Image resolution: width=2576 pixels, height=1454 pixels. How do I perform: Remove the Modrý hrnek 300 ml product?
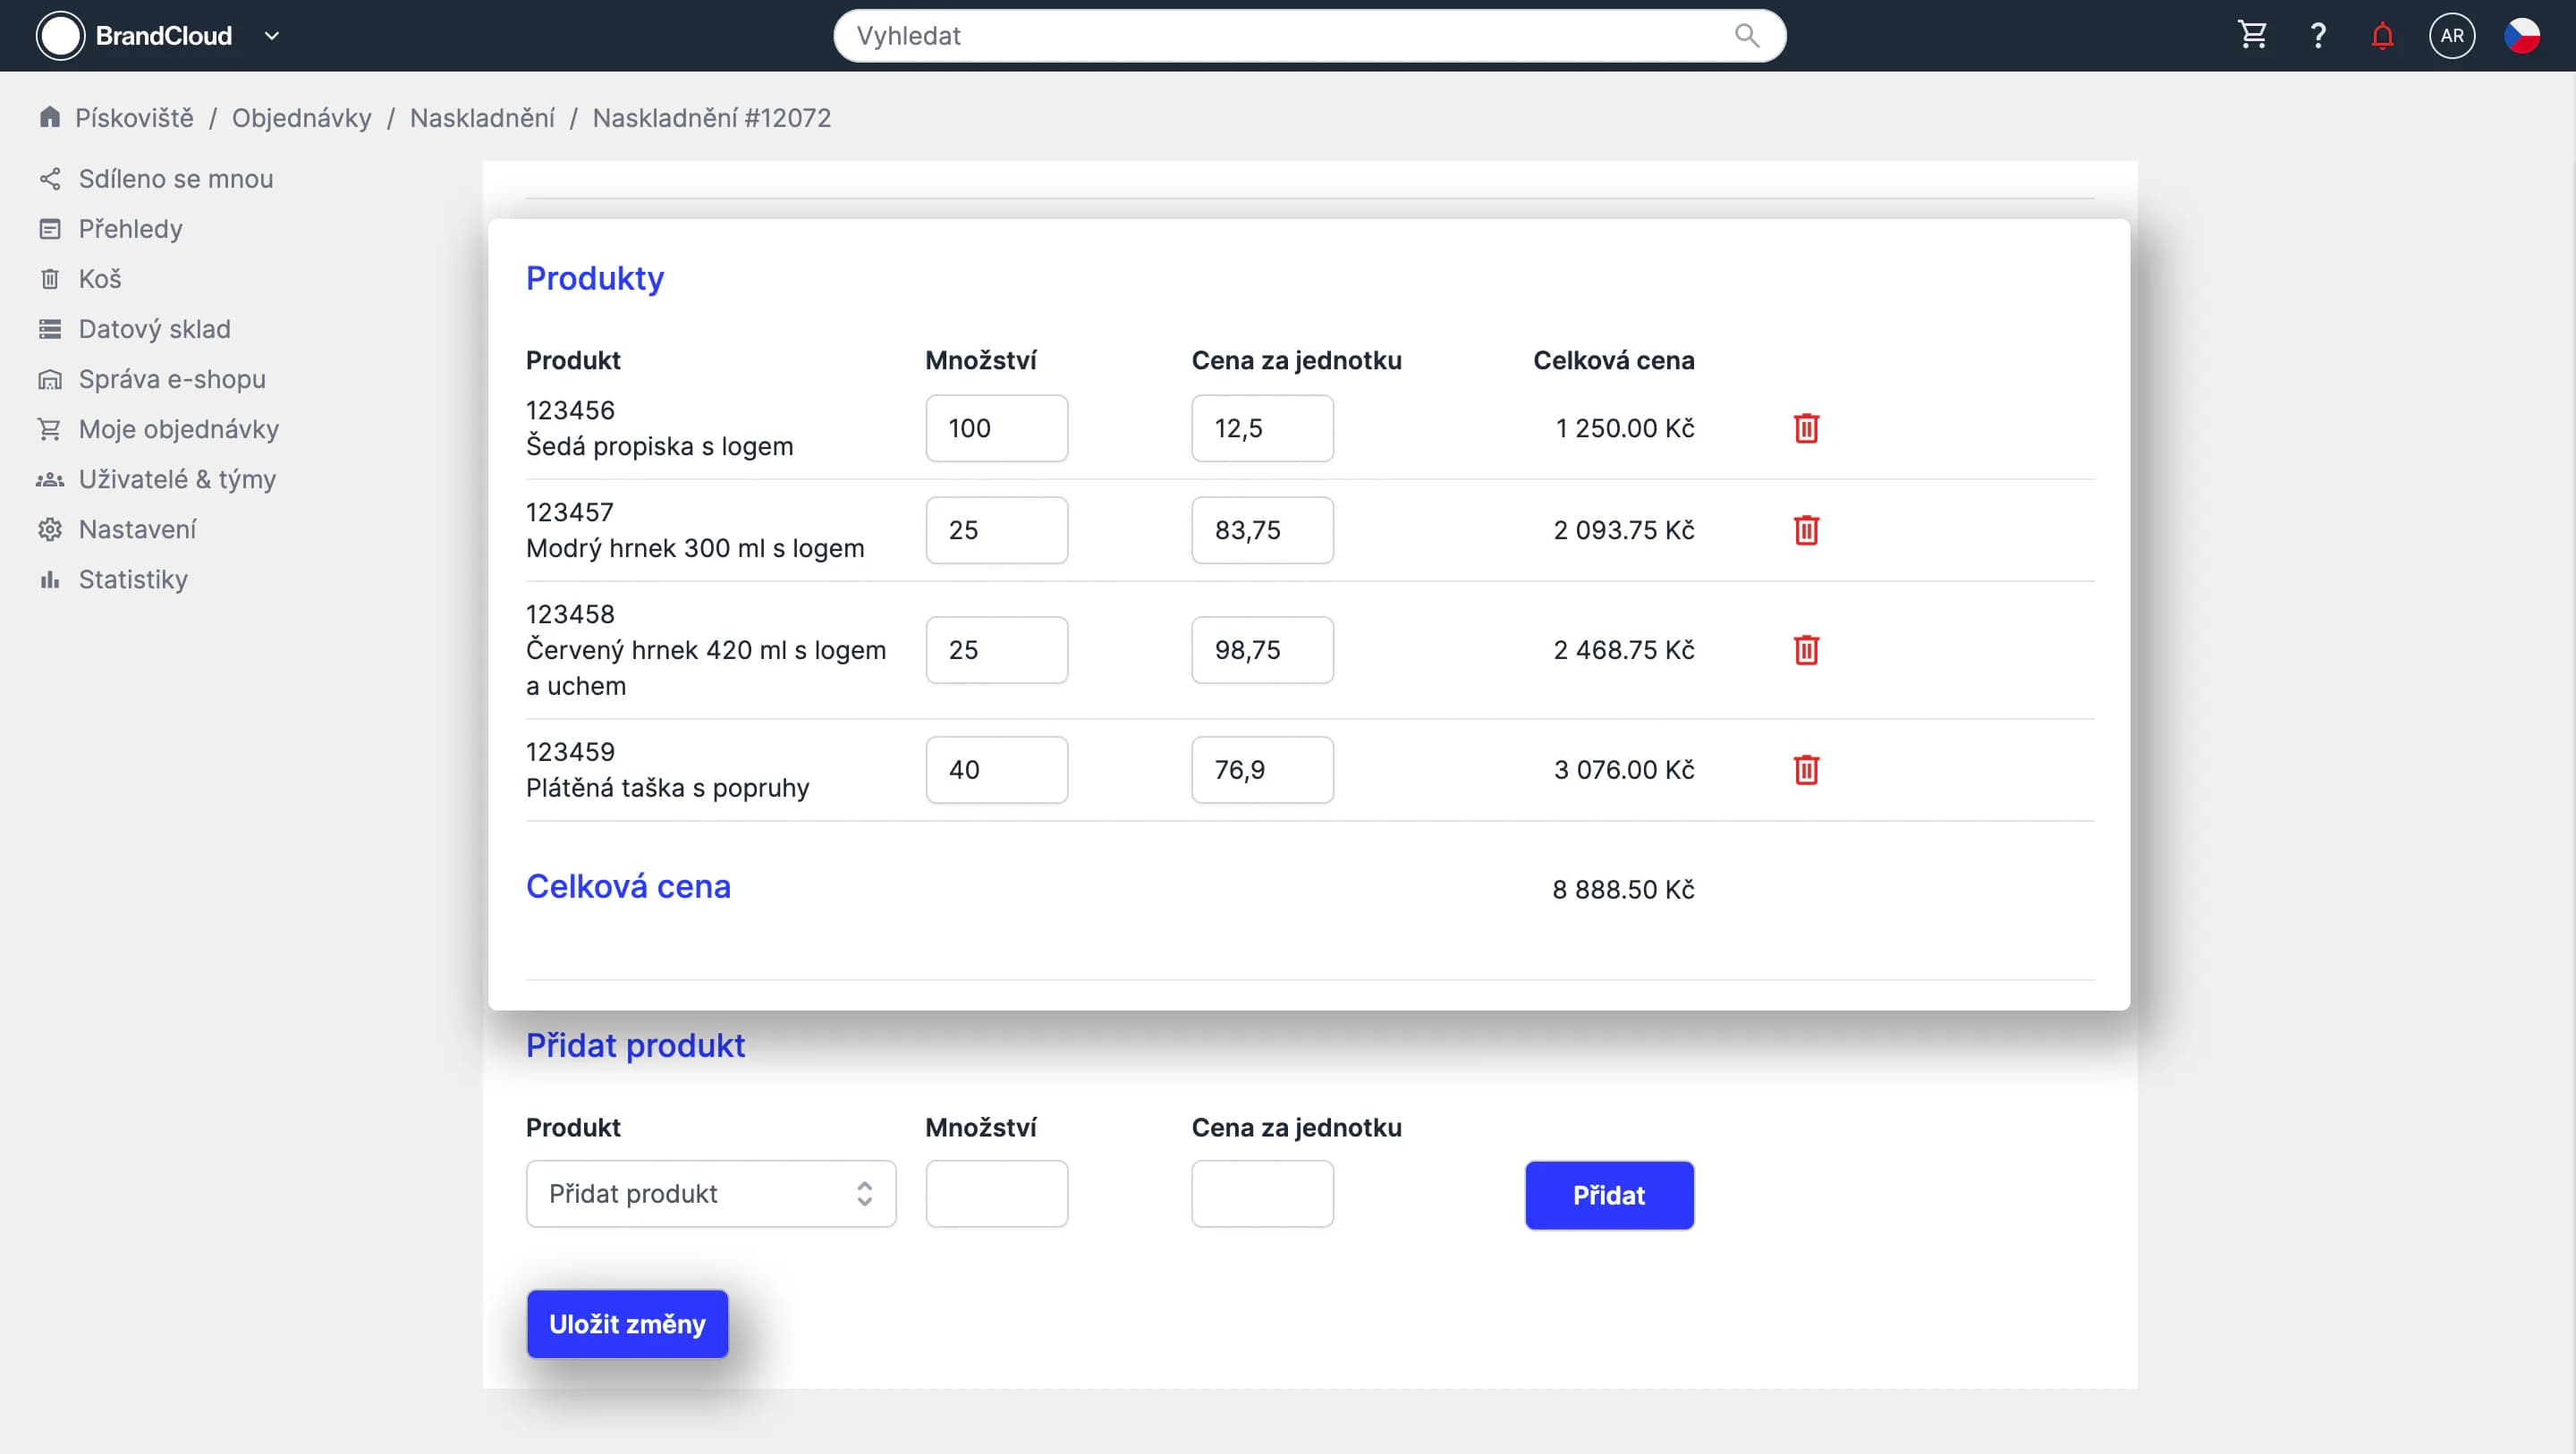[1805, 530]
